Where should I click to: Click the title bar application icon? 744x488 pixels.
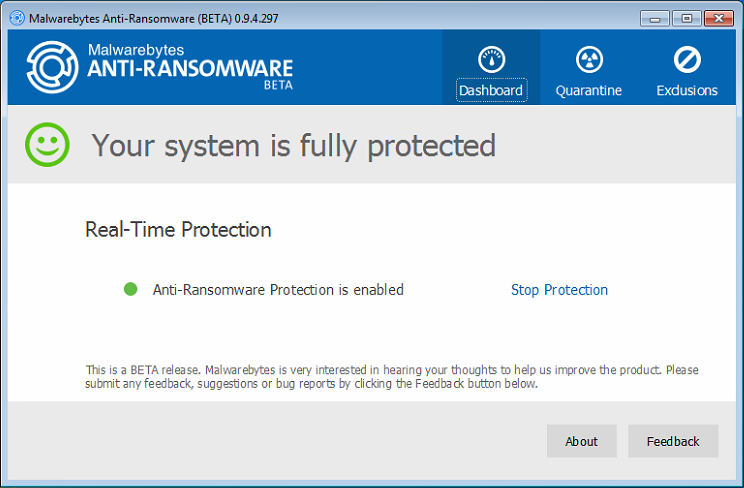pyautogui.click(x=17, y=17)
